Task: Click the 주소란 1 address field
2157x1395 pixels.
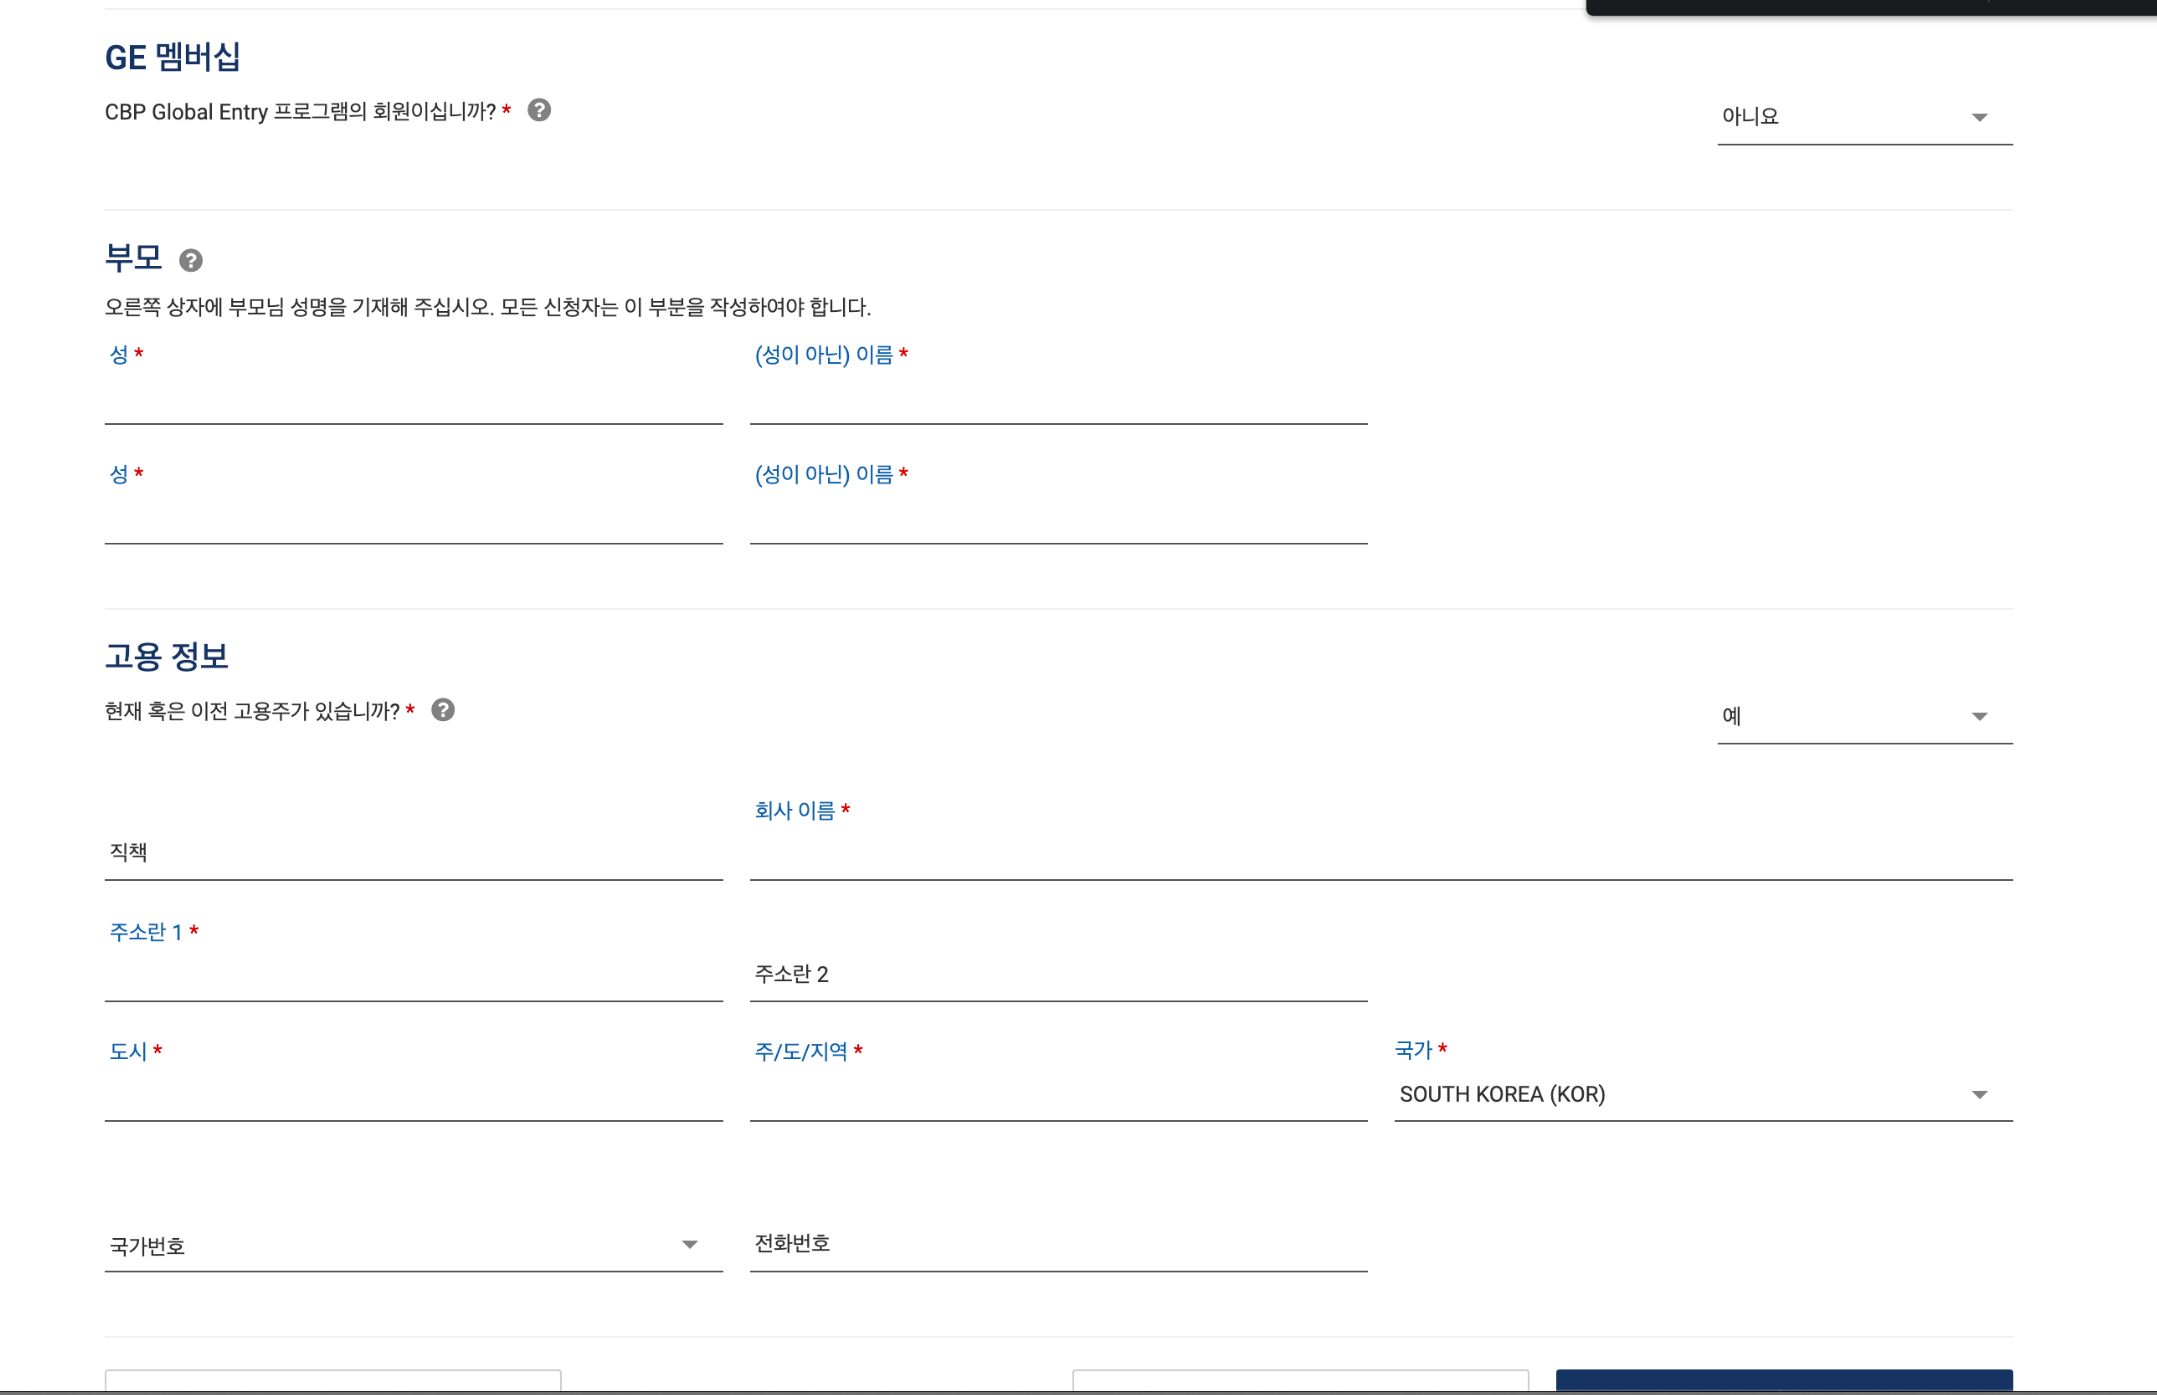Action: click(x=412, y=977)
